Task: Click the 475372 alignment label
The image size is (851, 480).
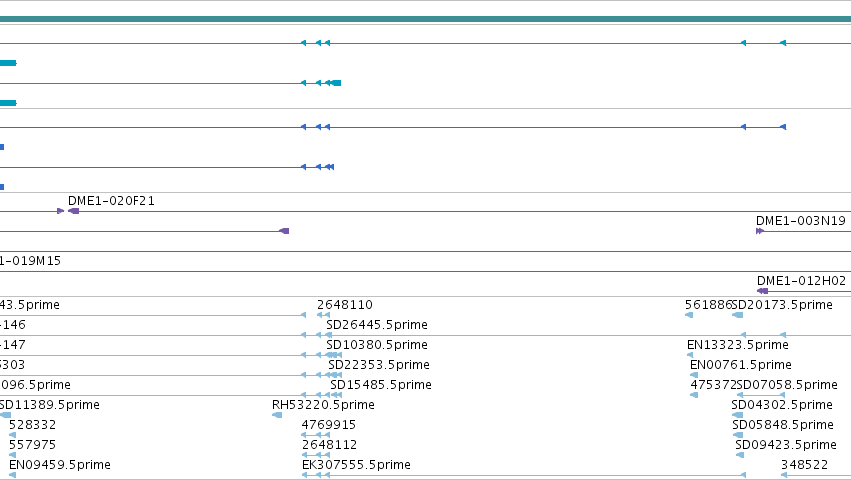Action: point(714,385)
